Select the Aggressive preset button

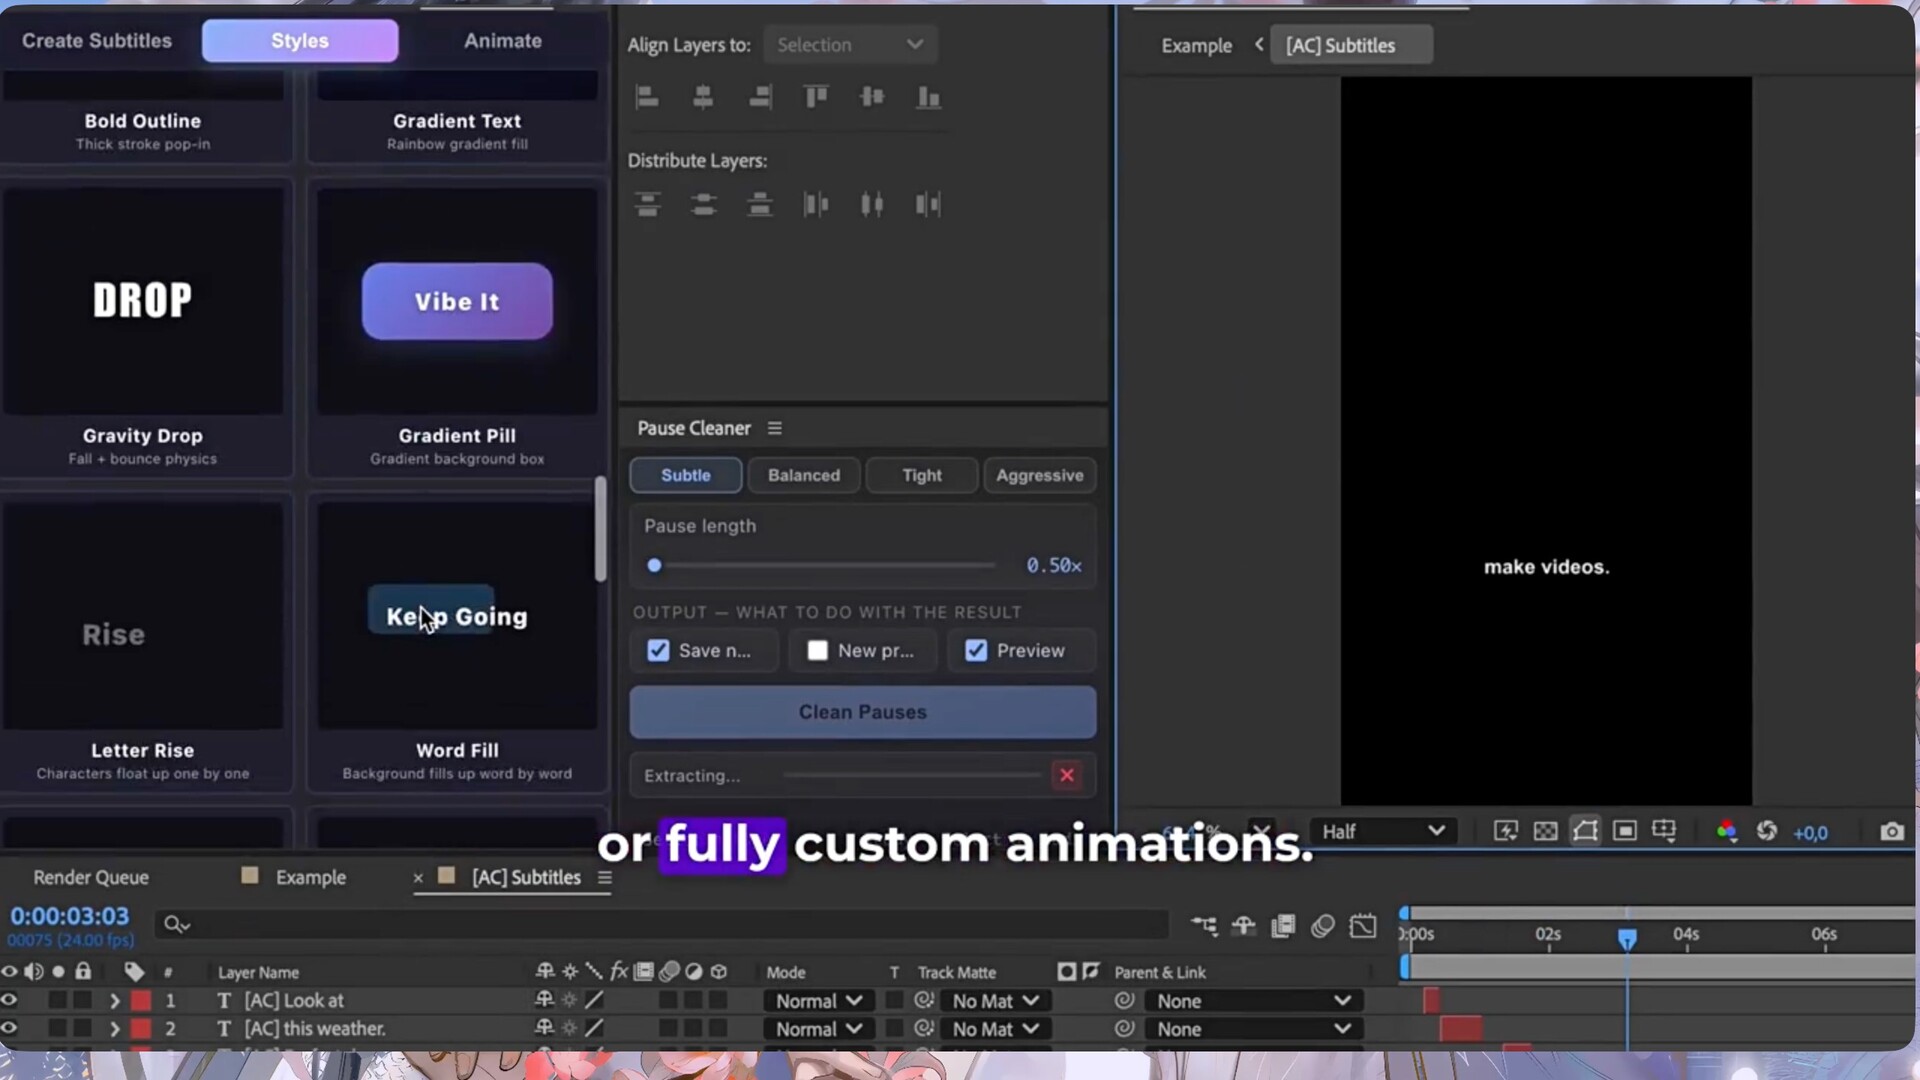[x=1039, y=476]
